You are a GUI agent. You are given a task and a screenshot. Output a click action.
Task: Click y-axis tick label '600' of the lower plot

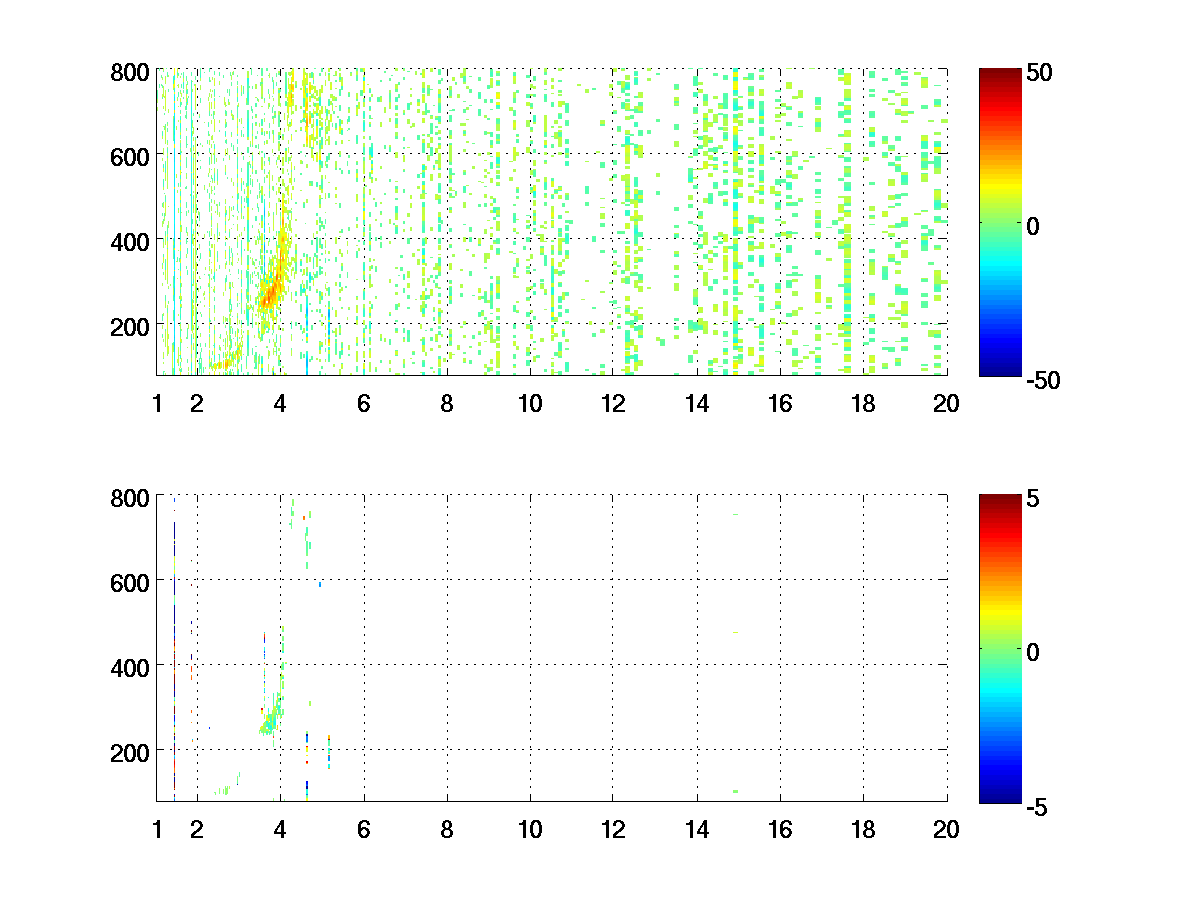(131, 581)
